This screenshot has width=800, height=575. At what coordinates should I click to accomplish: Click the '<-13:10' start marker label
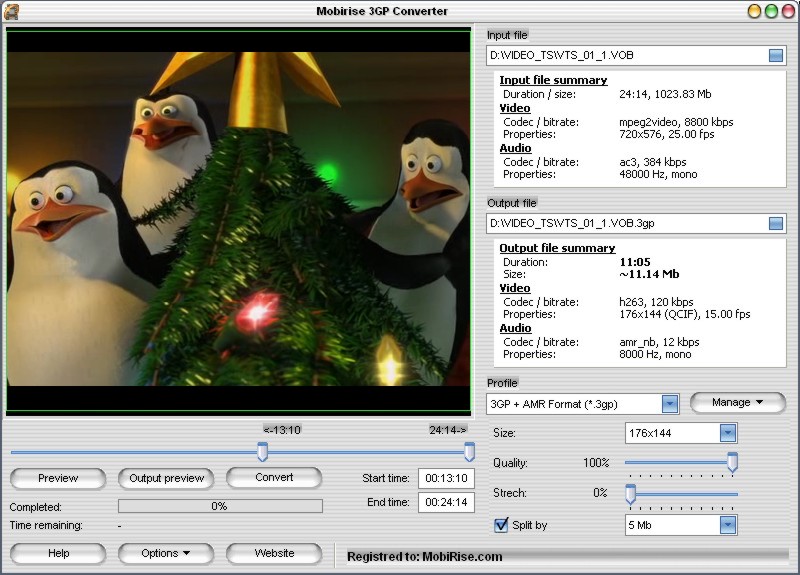point(282,430)
